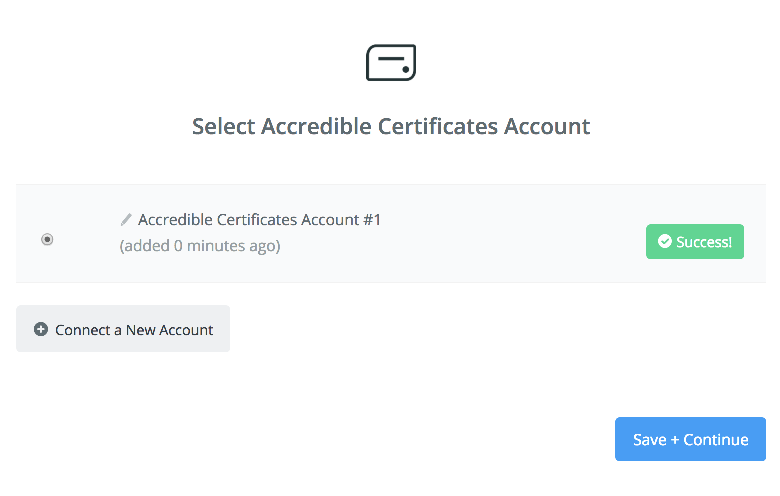Click the Accredible Certificates Account #1 name
The width and height of the screenshot is (780, 496).
point(259,219)
